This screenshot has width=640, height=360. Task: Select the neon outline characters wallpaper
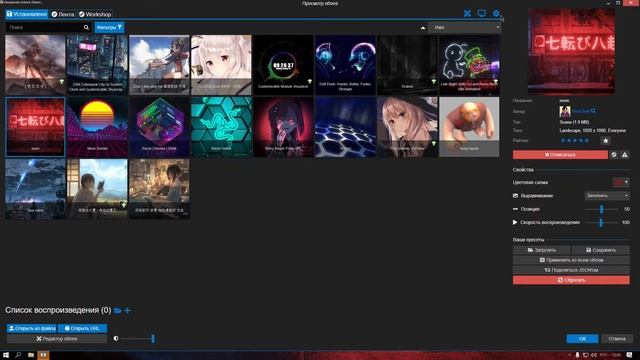pos(469,65)
